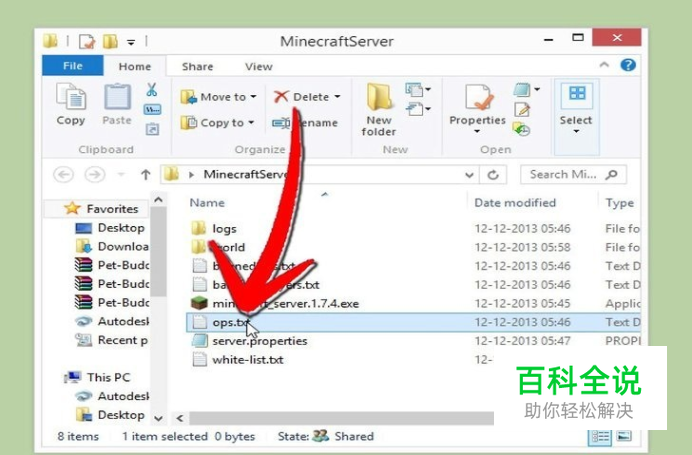
Task: Collapse the ribbon with the chevron
Action: point(604,65)
